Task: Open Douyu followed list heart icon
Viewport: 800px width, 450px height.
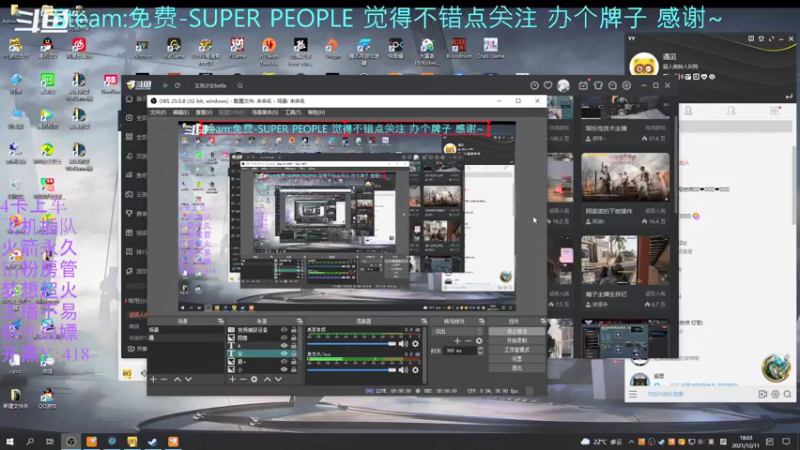Action: [x=548, y=86]
